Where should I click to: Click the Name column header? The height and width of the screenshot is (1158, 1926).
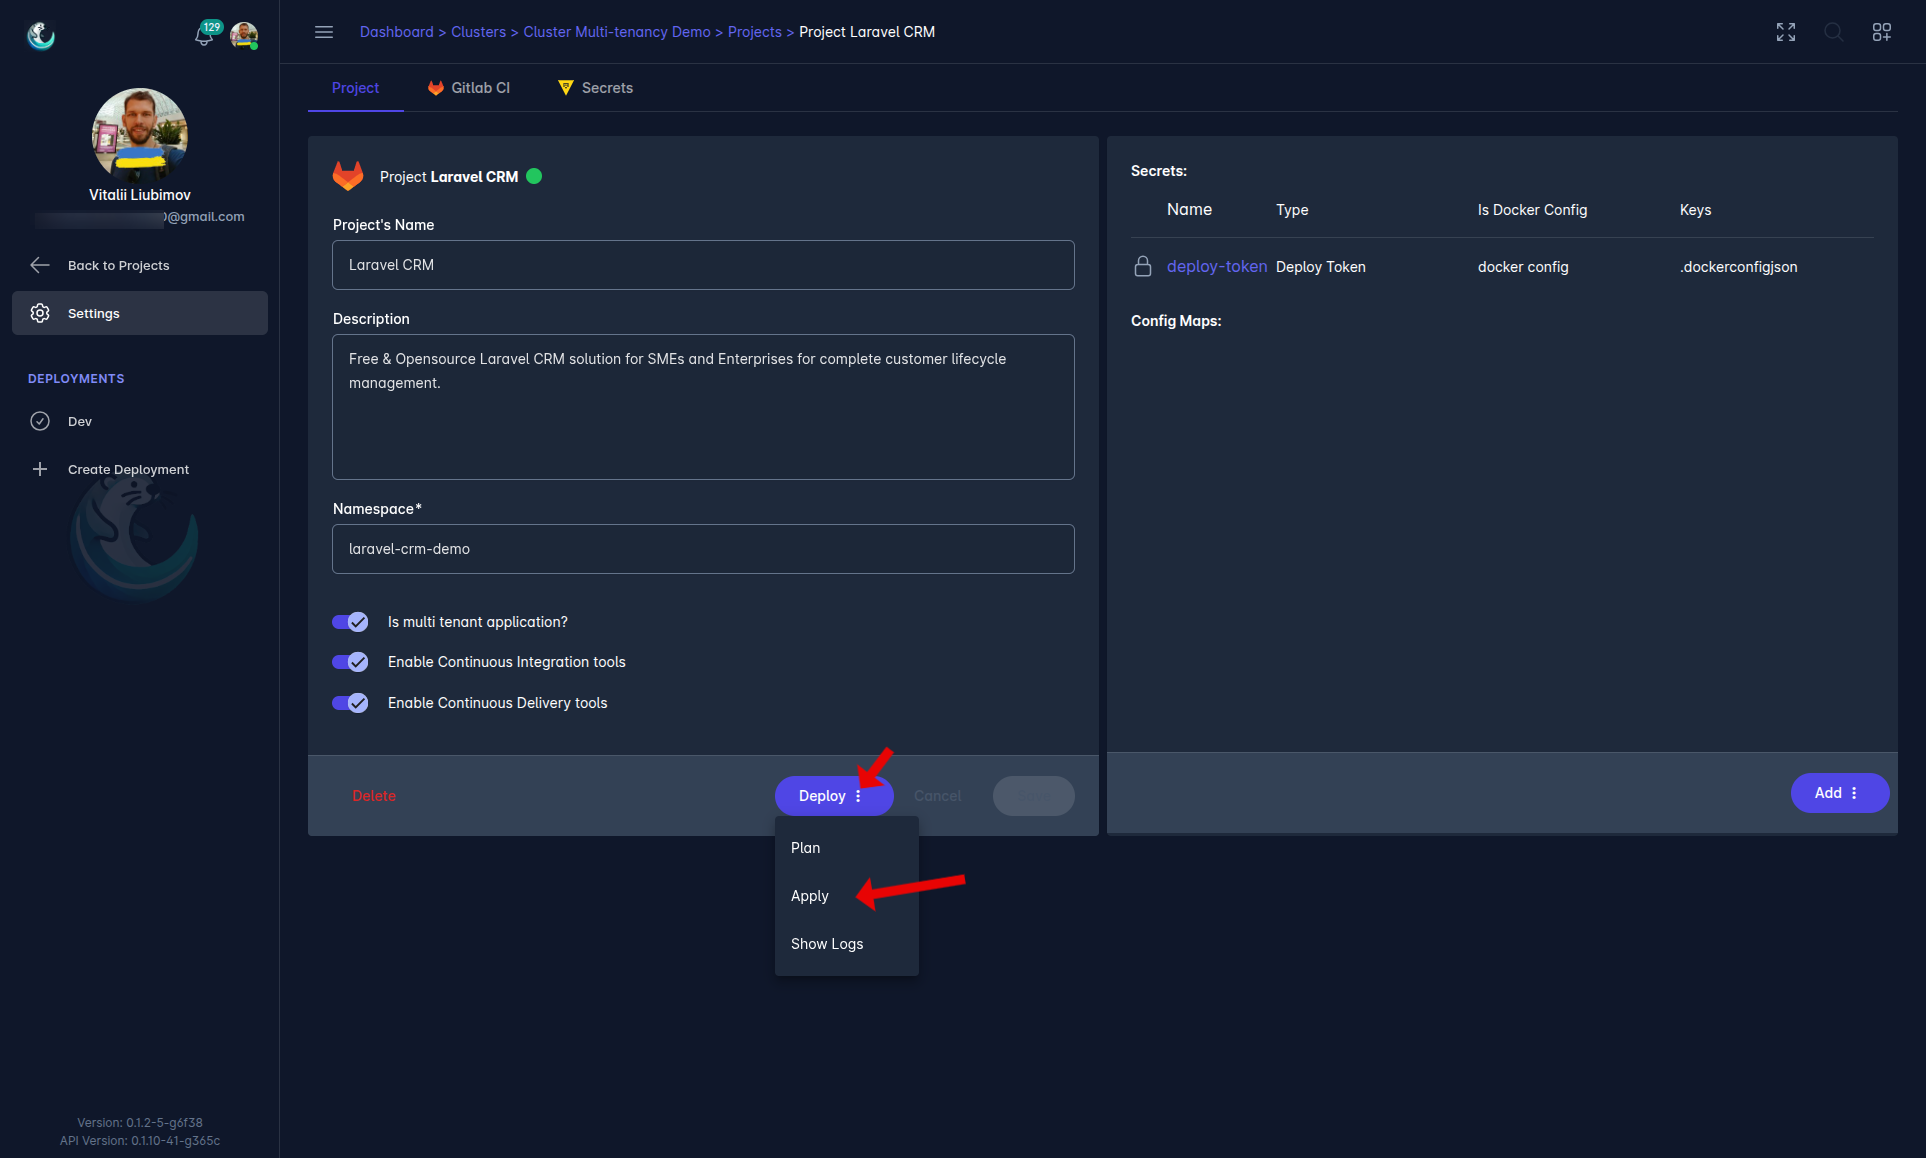click(x=1189, y=209)
